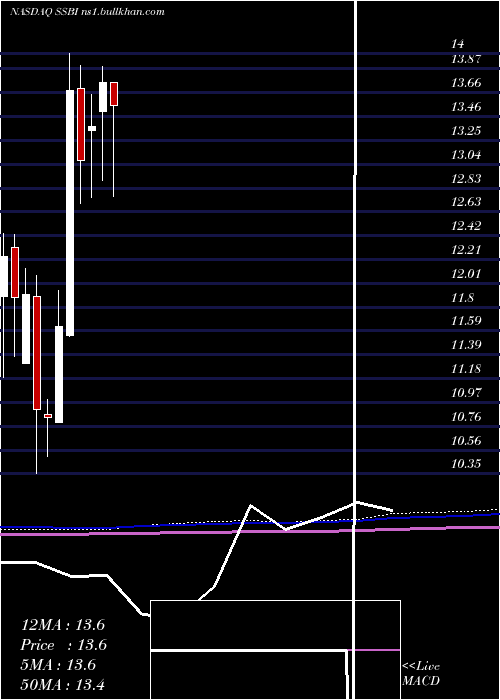Select the 14 price axis label
The width and height of the screenshot is (500, 700).
[458, 44]
